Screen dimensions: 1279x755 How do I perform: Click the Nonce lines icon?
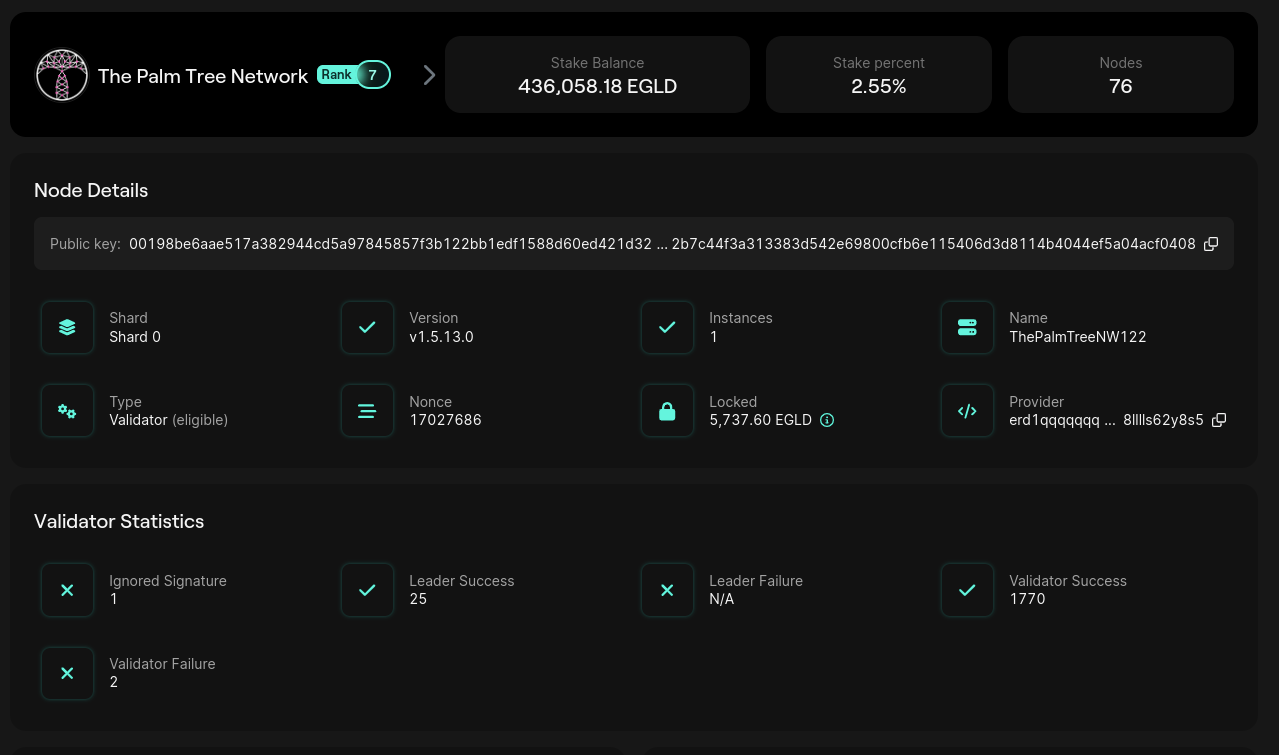click(x=367, y=411)
